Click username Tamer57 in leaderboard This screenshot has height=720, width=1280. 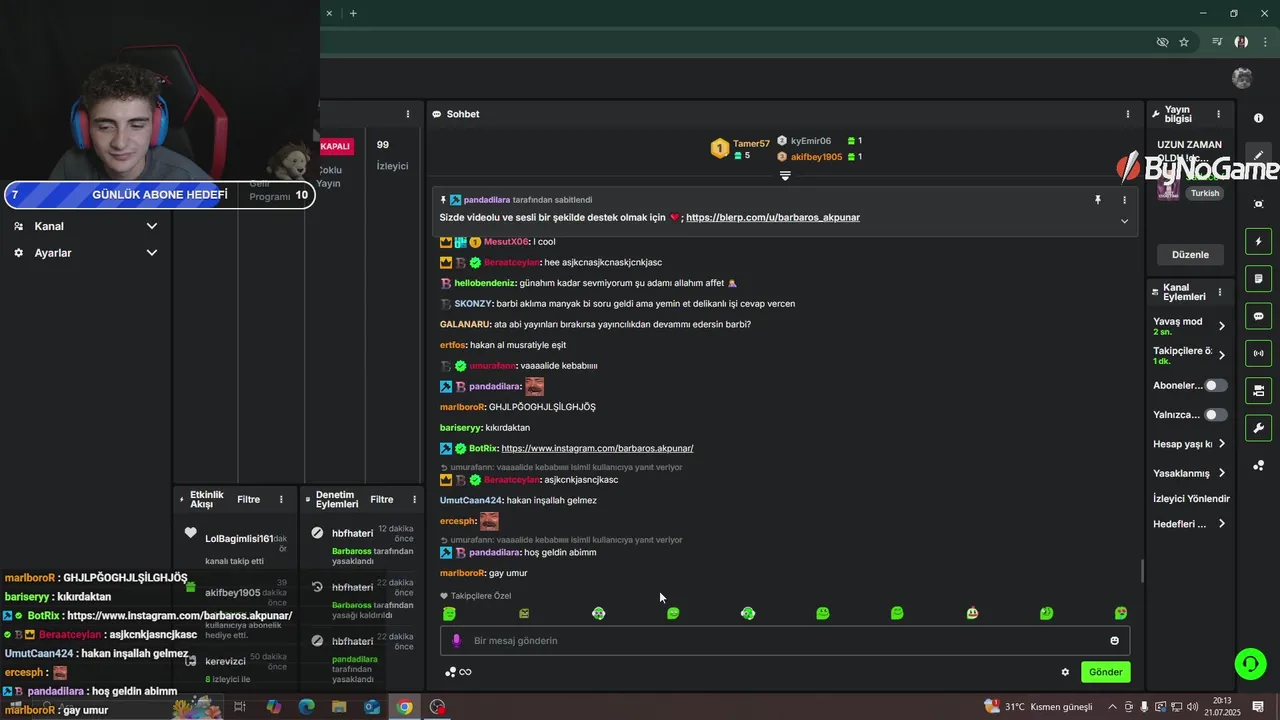tap(751, 144)
